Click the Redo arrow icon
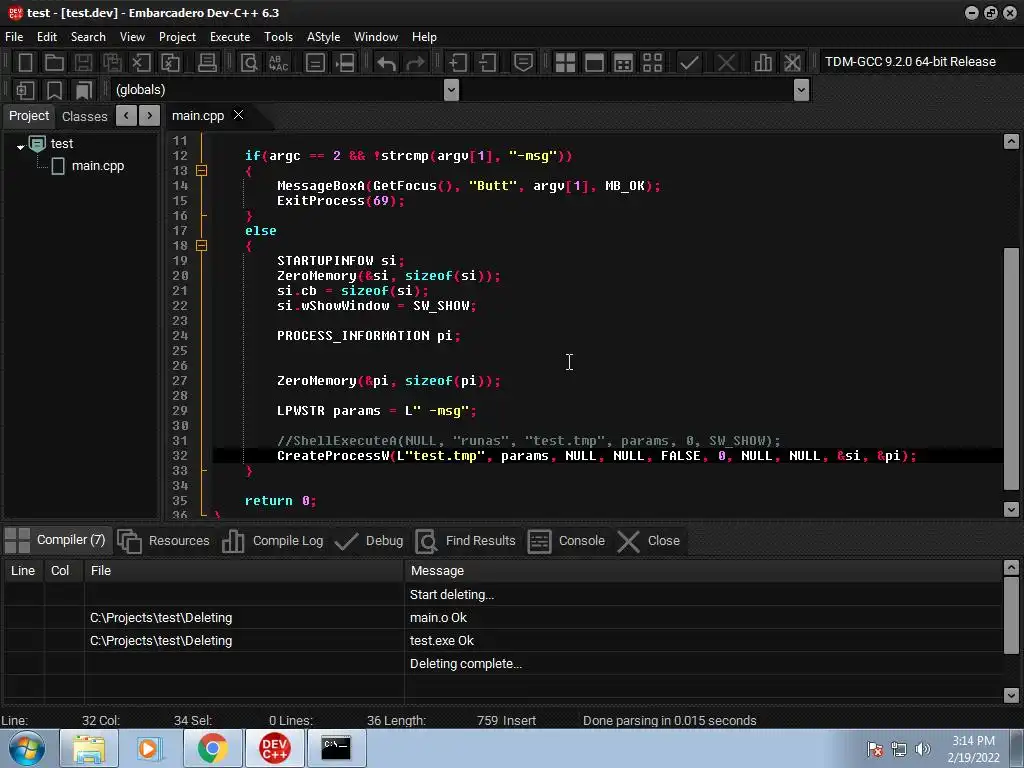The width and height of the screenshot is (1024, 768). pyautogui.click(x=415, y=63)
